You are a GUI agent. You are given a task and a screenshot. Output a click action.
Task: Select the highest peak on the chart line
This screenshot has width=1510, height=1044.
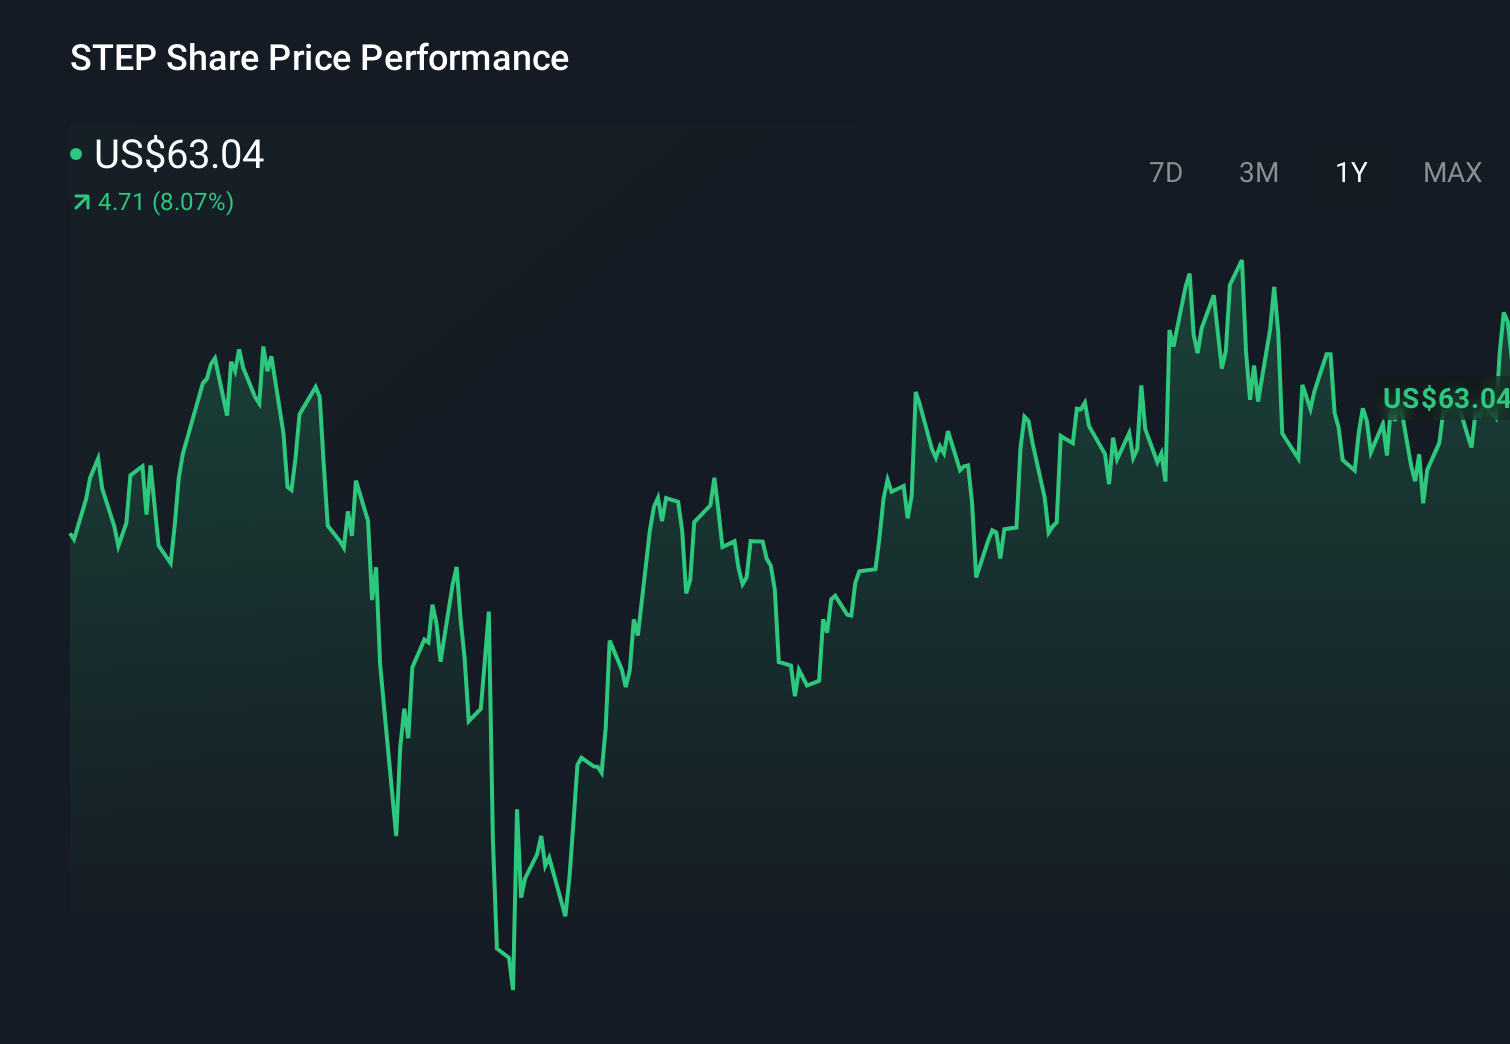tap(1240, 262)
